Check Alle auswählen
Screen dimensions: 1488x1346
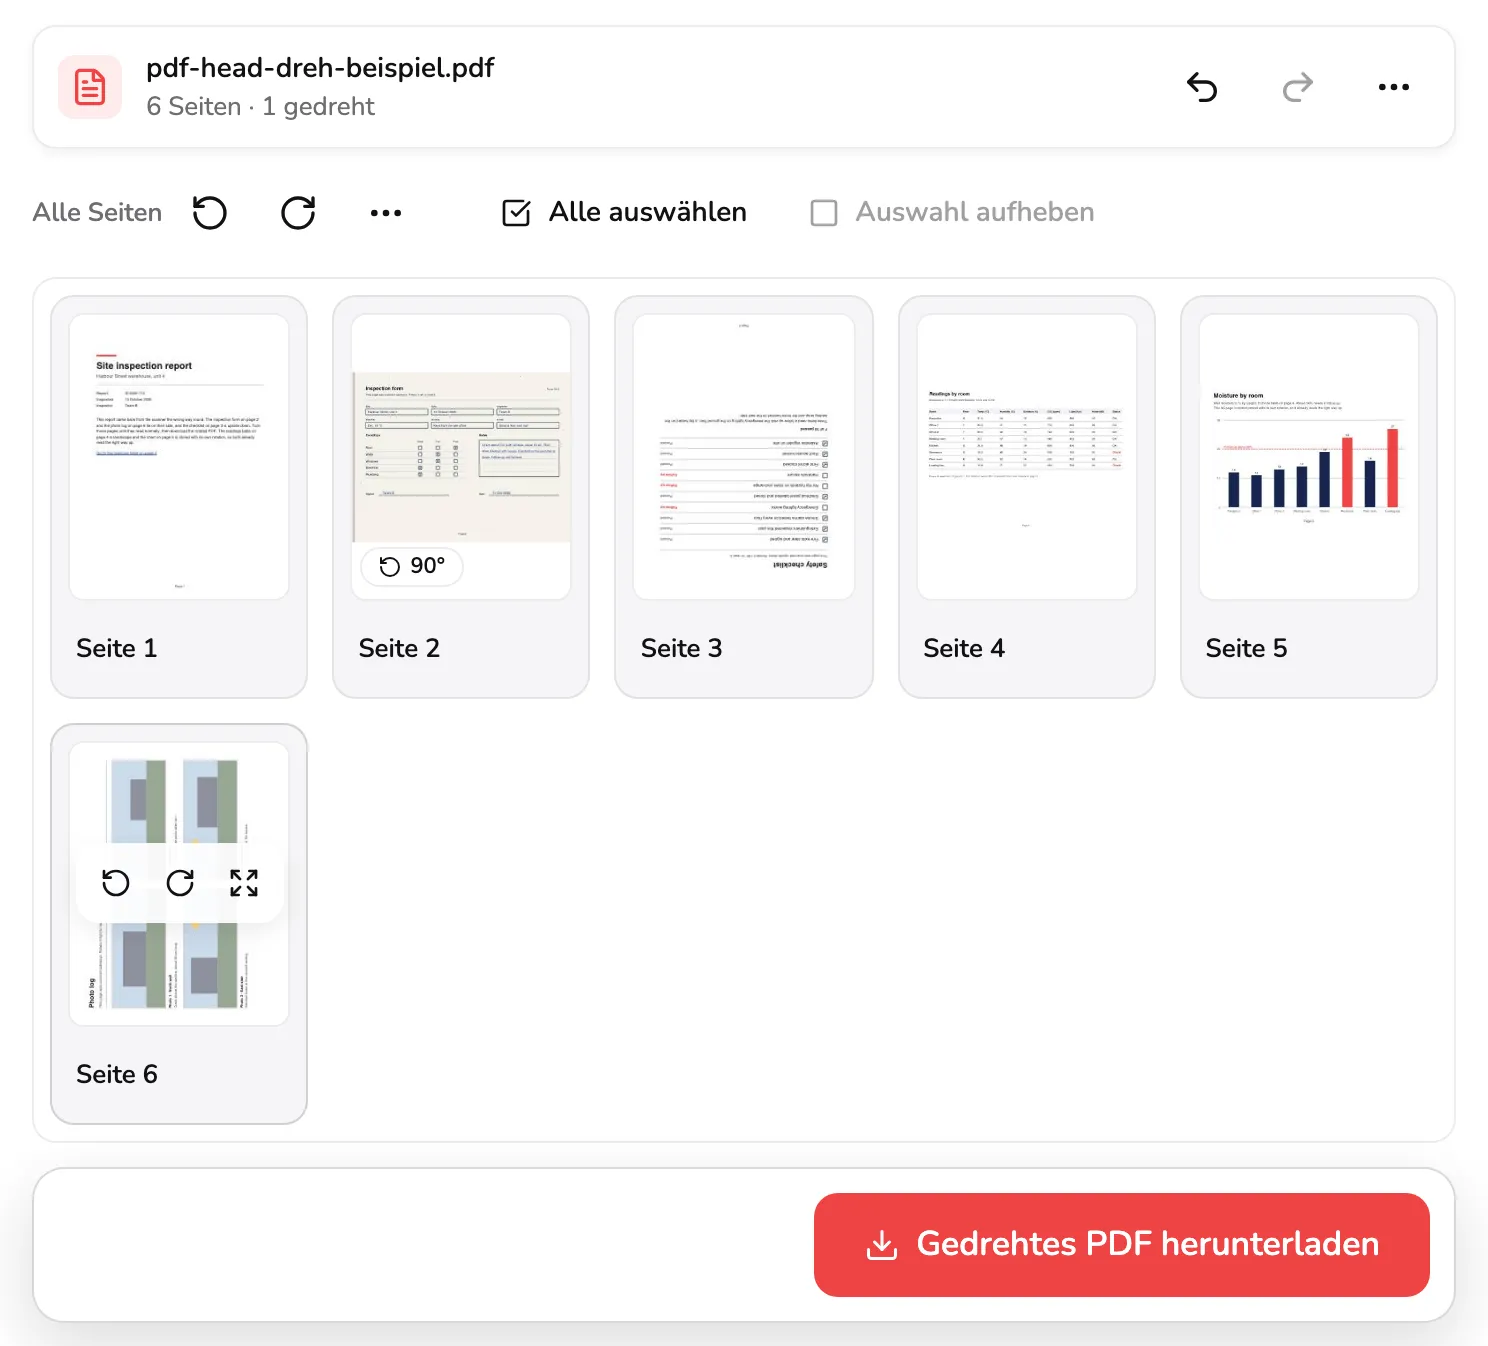(624, 212)
